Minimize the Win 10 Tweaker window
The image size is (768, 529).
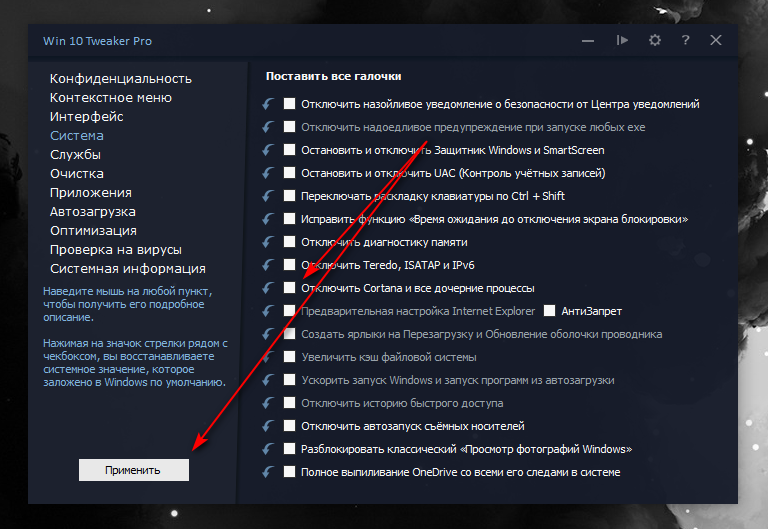(588, 41)
